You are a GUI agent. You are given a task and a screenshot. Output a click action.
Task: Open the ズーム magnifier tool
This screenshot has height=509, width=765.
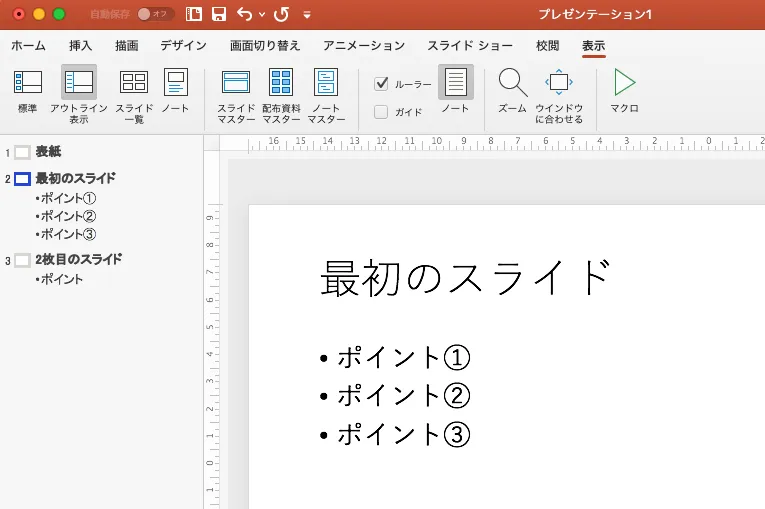coord(512,91)
